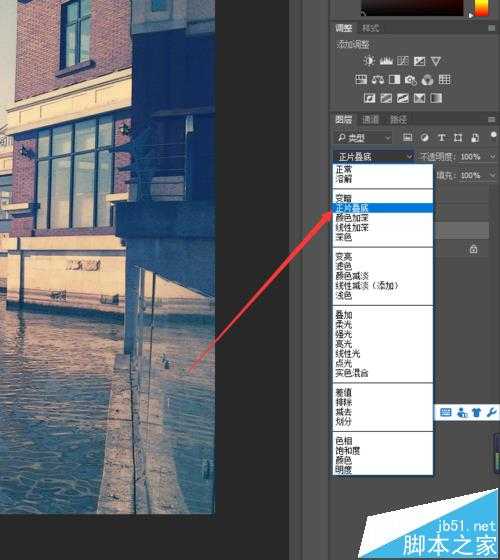The width and height of the screenshot is (500, 560).
Task: Switch to the 通道 tab
Action: pyautogui.click(x=370, y=119)
